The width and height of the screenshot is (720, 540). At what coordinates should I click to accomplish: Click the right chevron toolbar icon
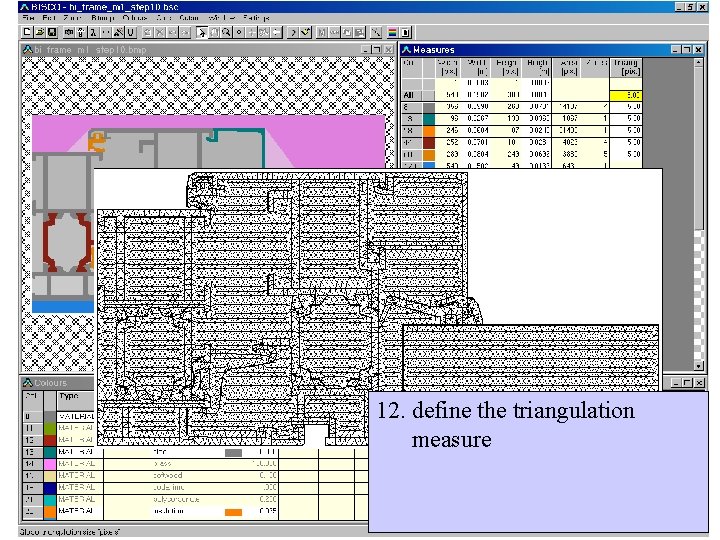292,32
